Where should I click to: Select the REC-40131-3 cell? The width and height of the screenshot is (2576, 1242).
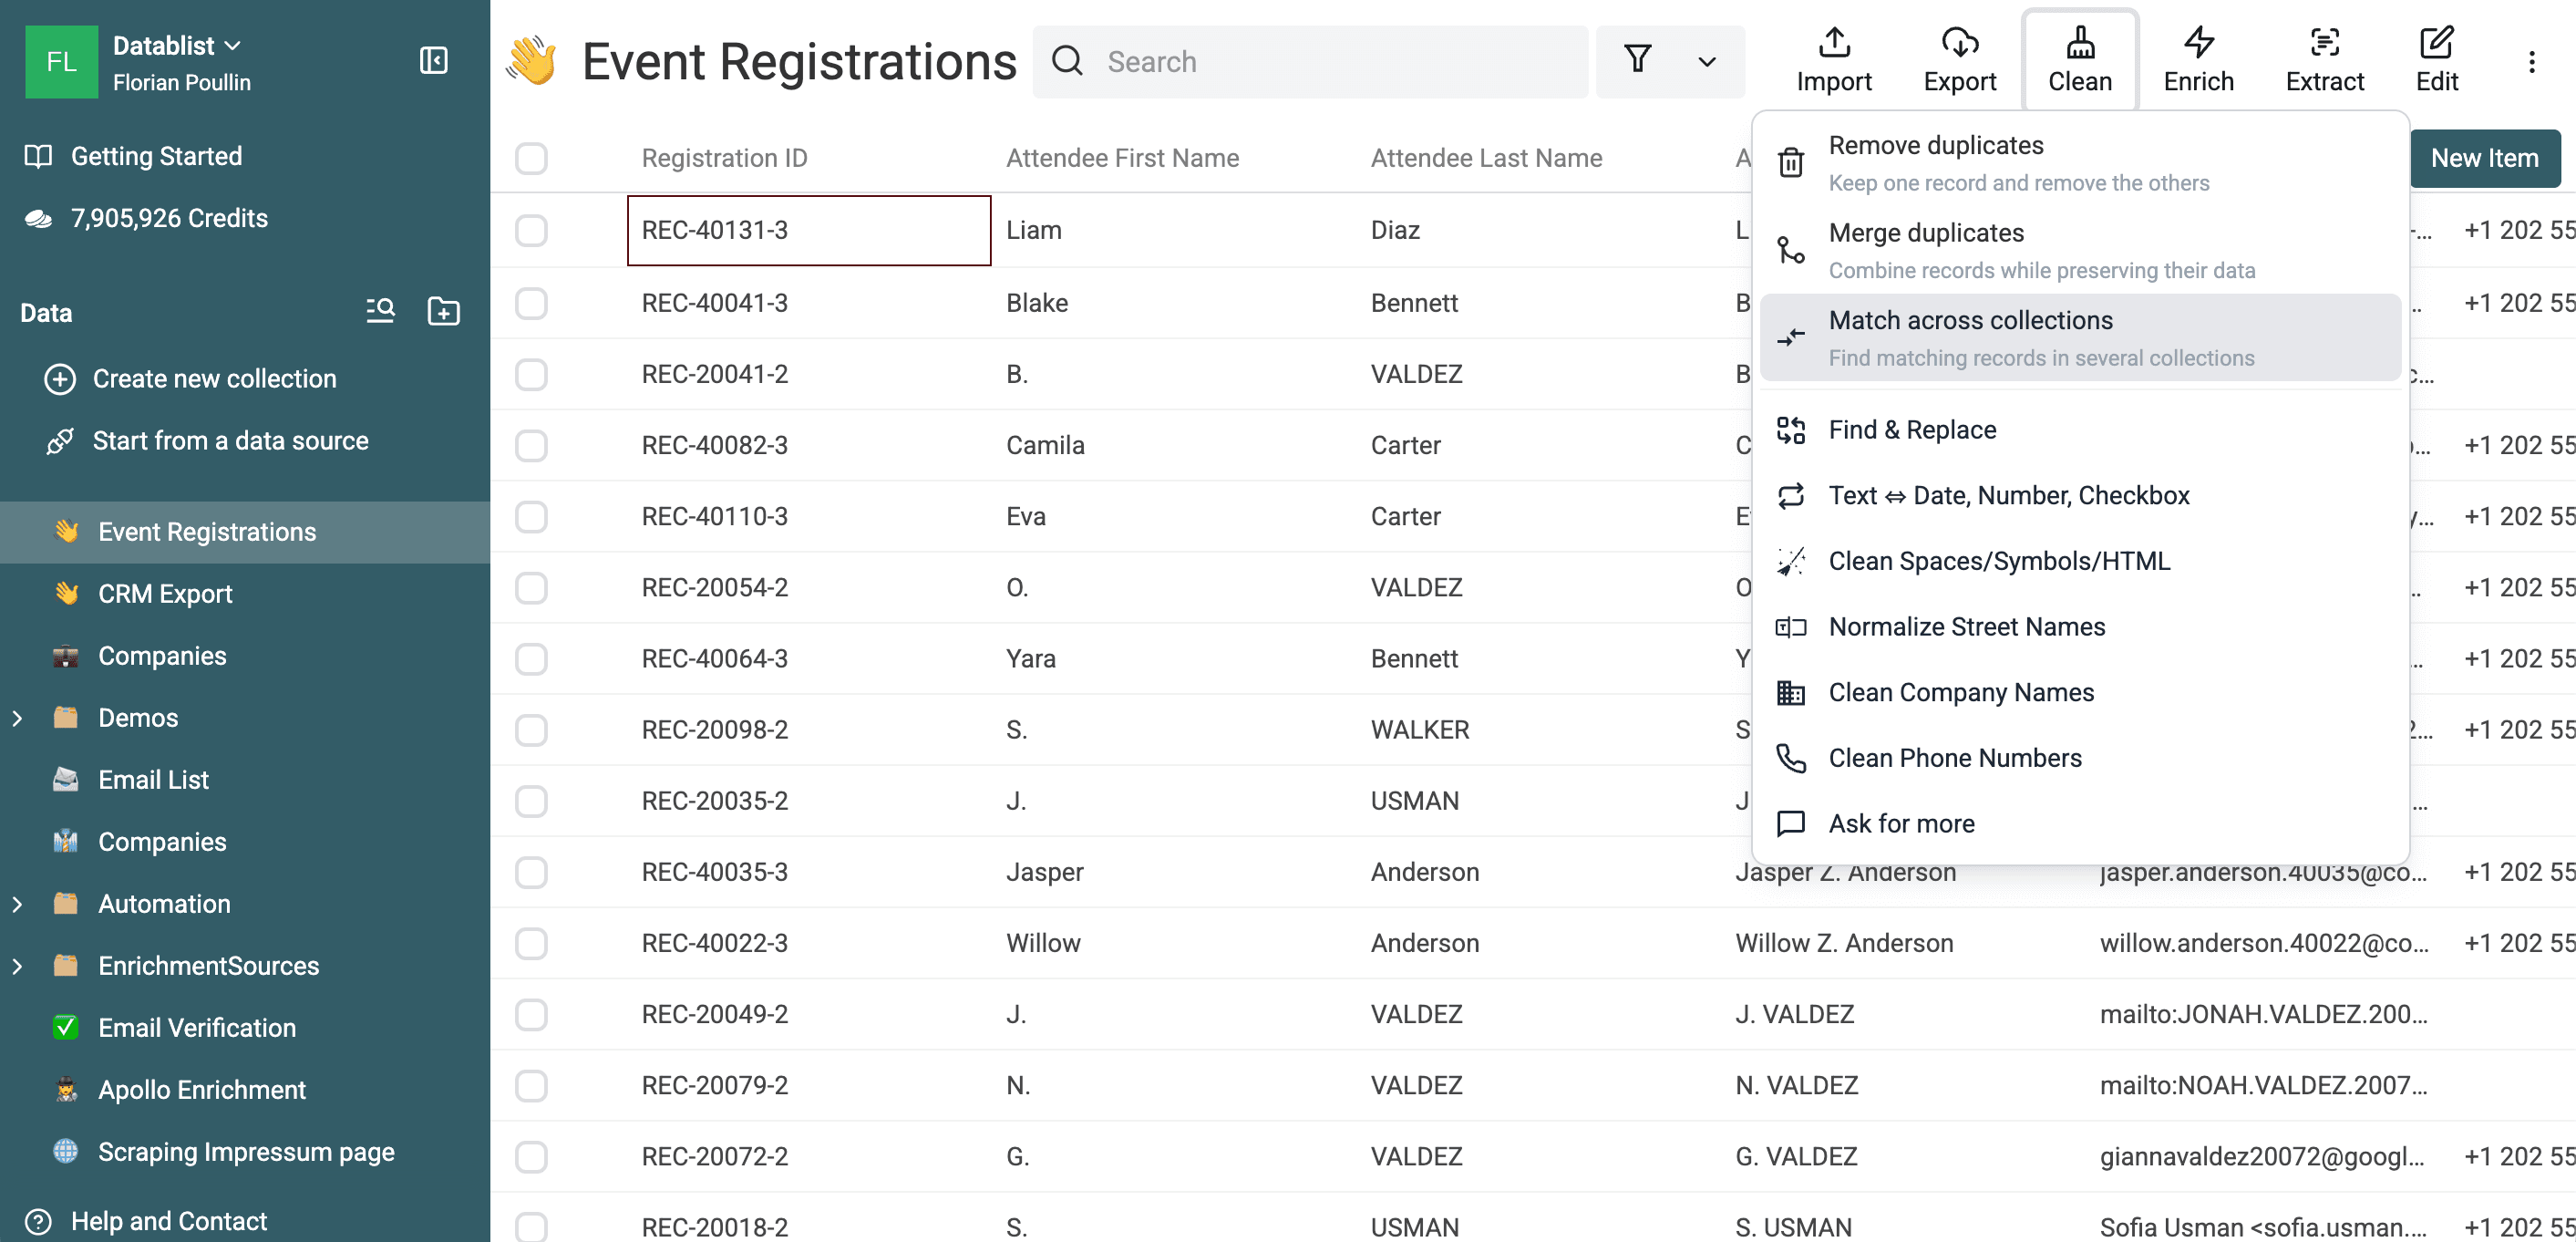(x=809, y=230)
